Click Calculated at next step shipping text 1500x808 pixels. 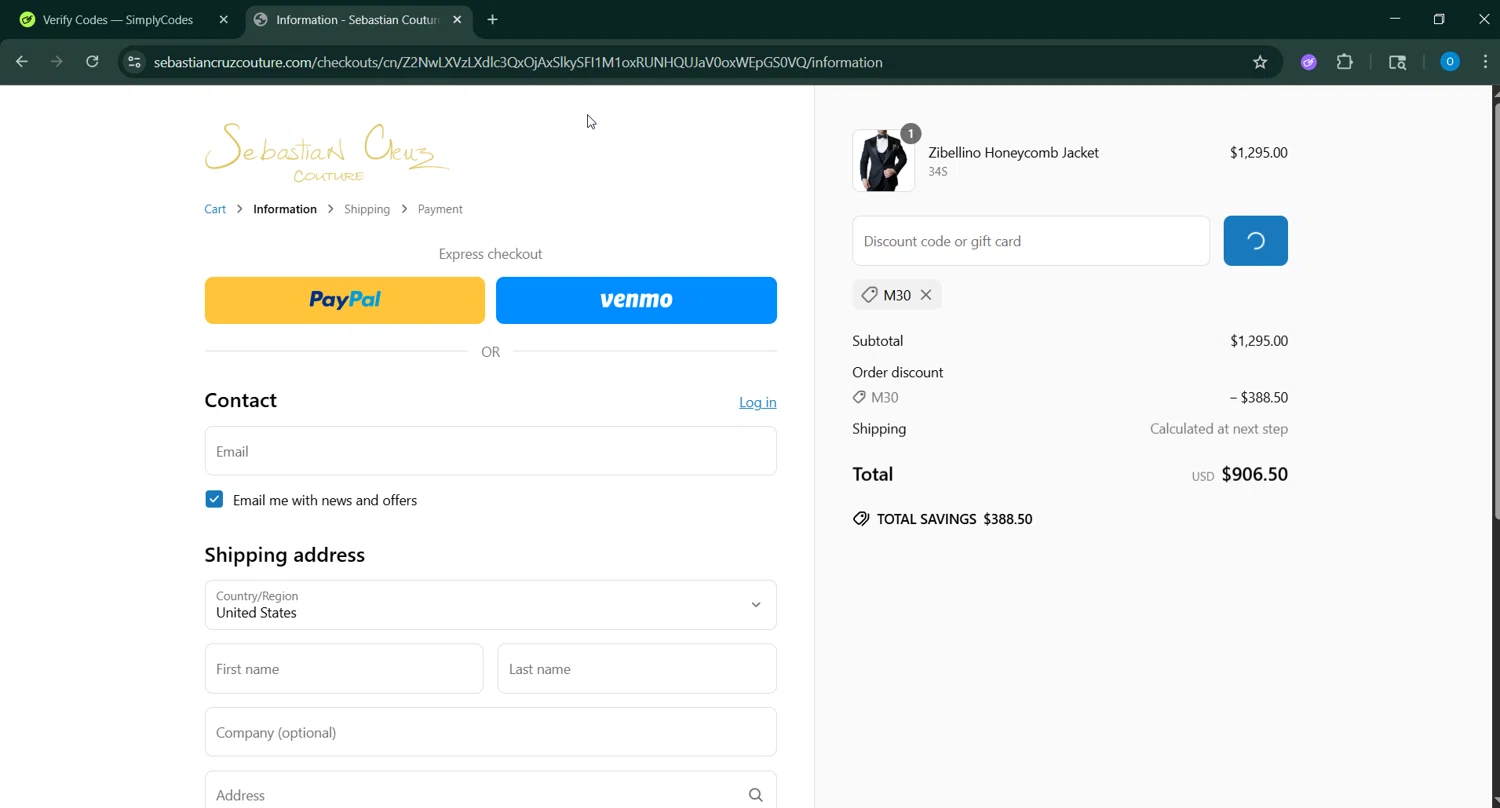point(1218,429)
